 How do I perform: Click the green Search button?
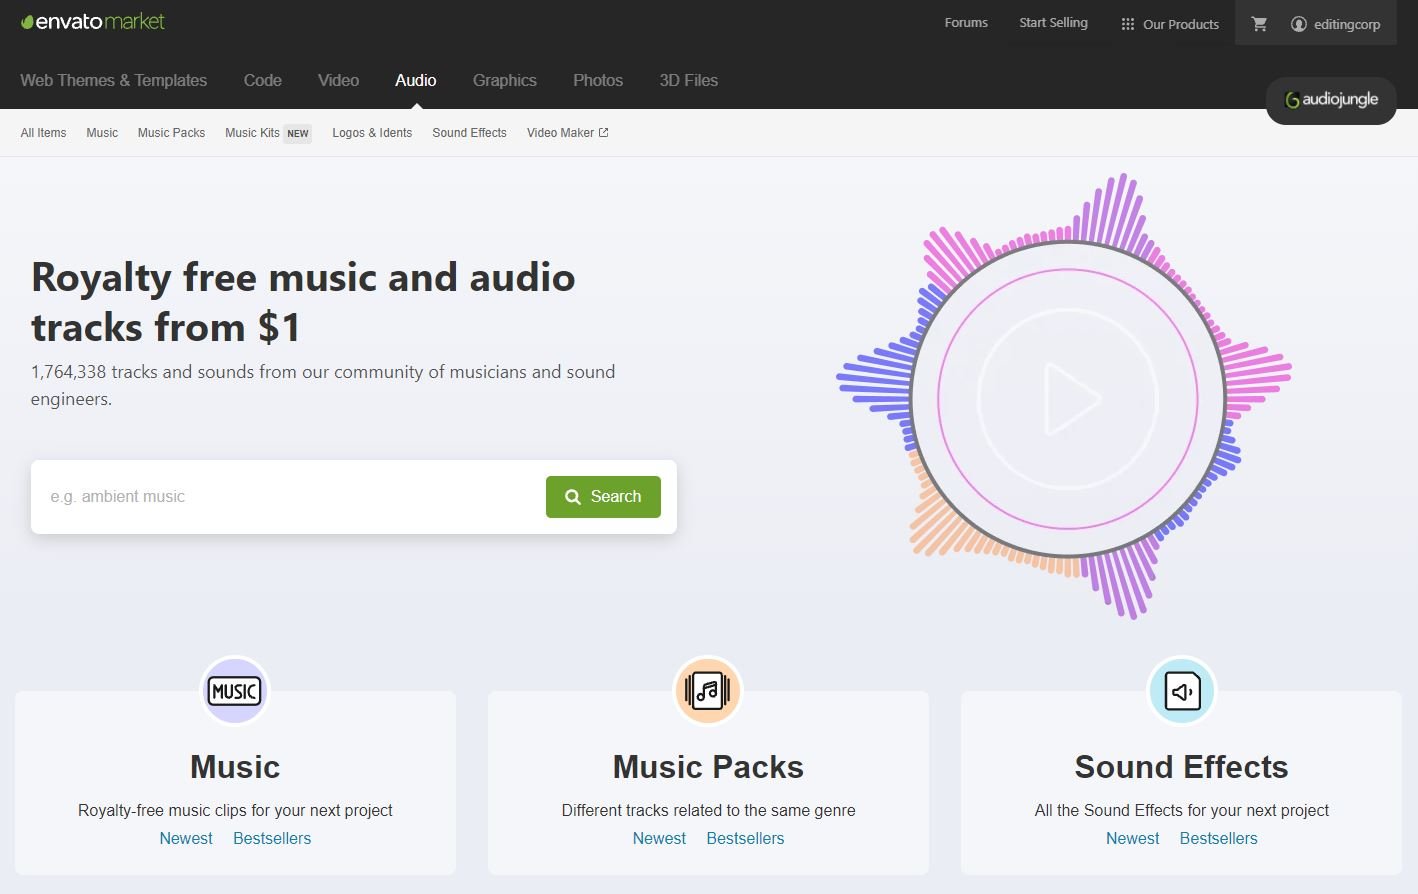coord(603,496)
